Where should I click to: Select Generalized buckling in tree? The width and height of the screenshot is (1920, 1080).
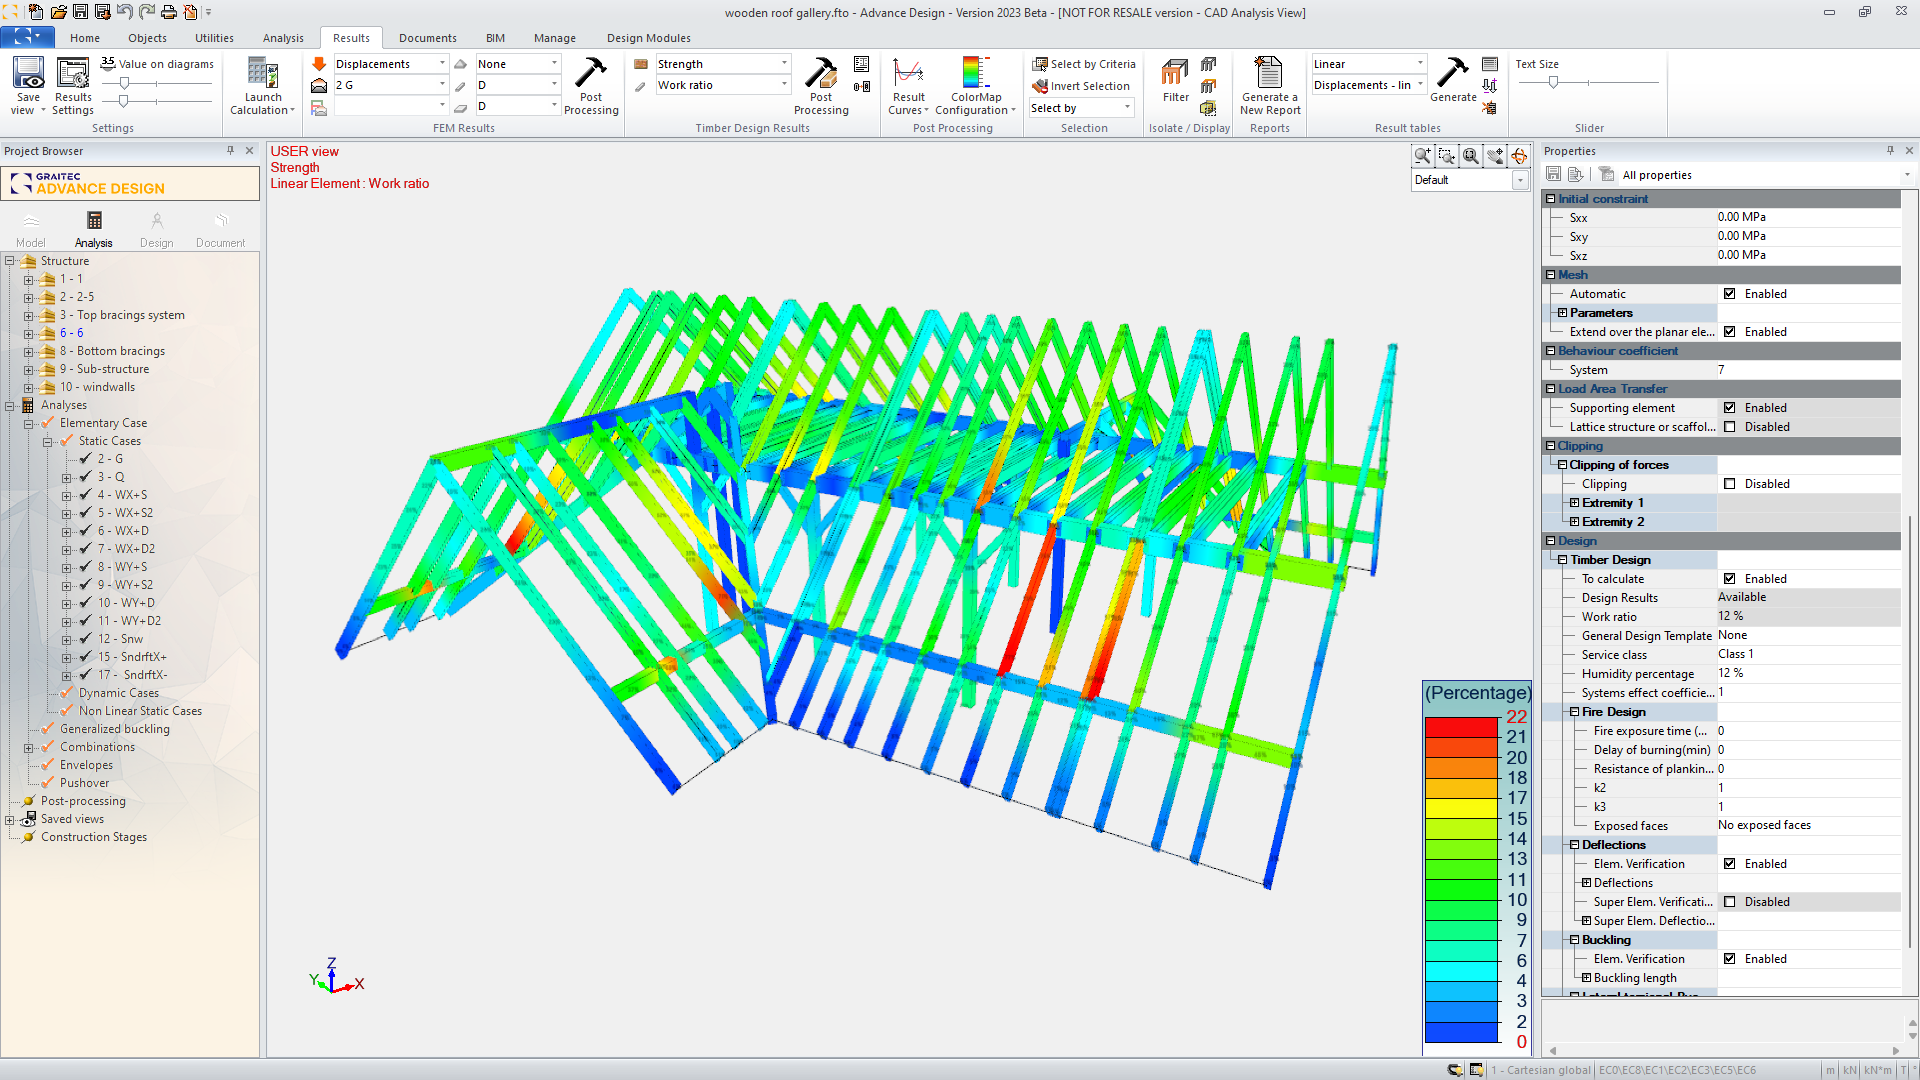tap(115, 729)
